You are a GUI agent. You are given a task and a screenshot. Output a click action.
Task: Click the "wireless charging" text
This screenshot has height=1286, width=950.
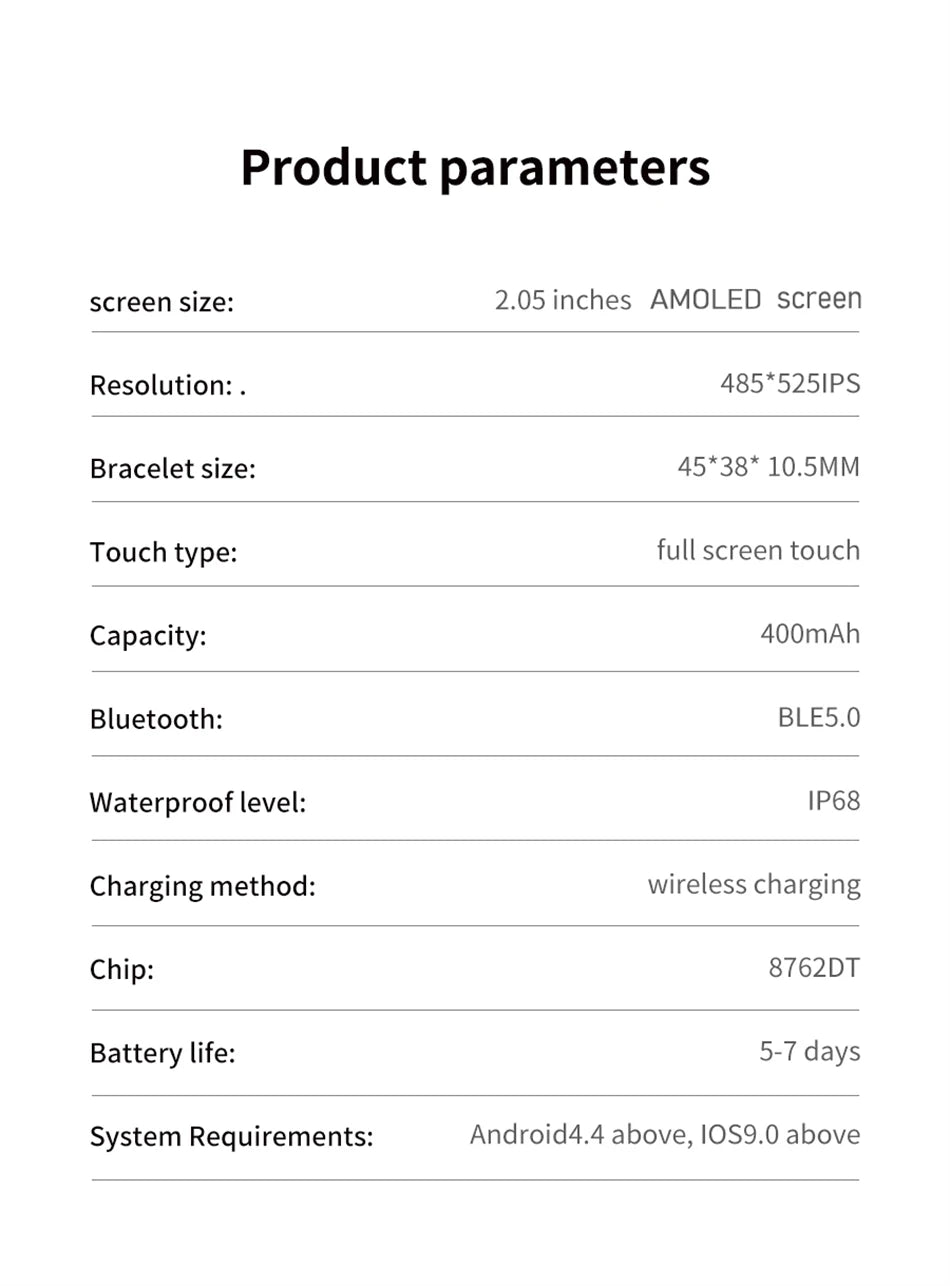click(753, 884)
